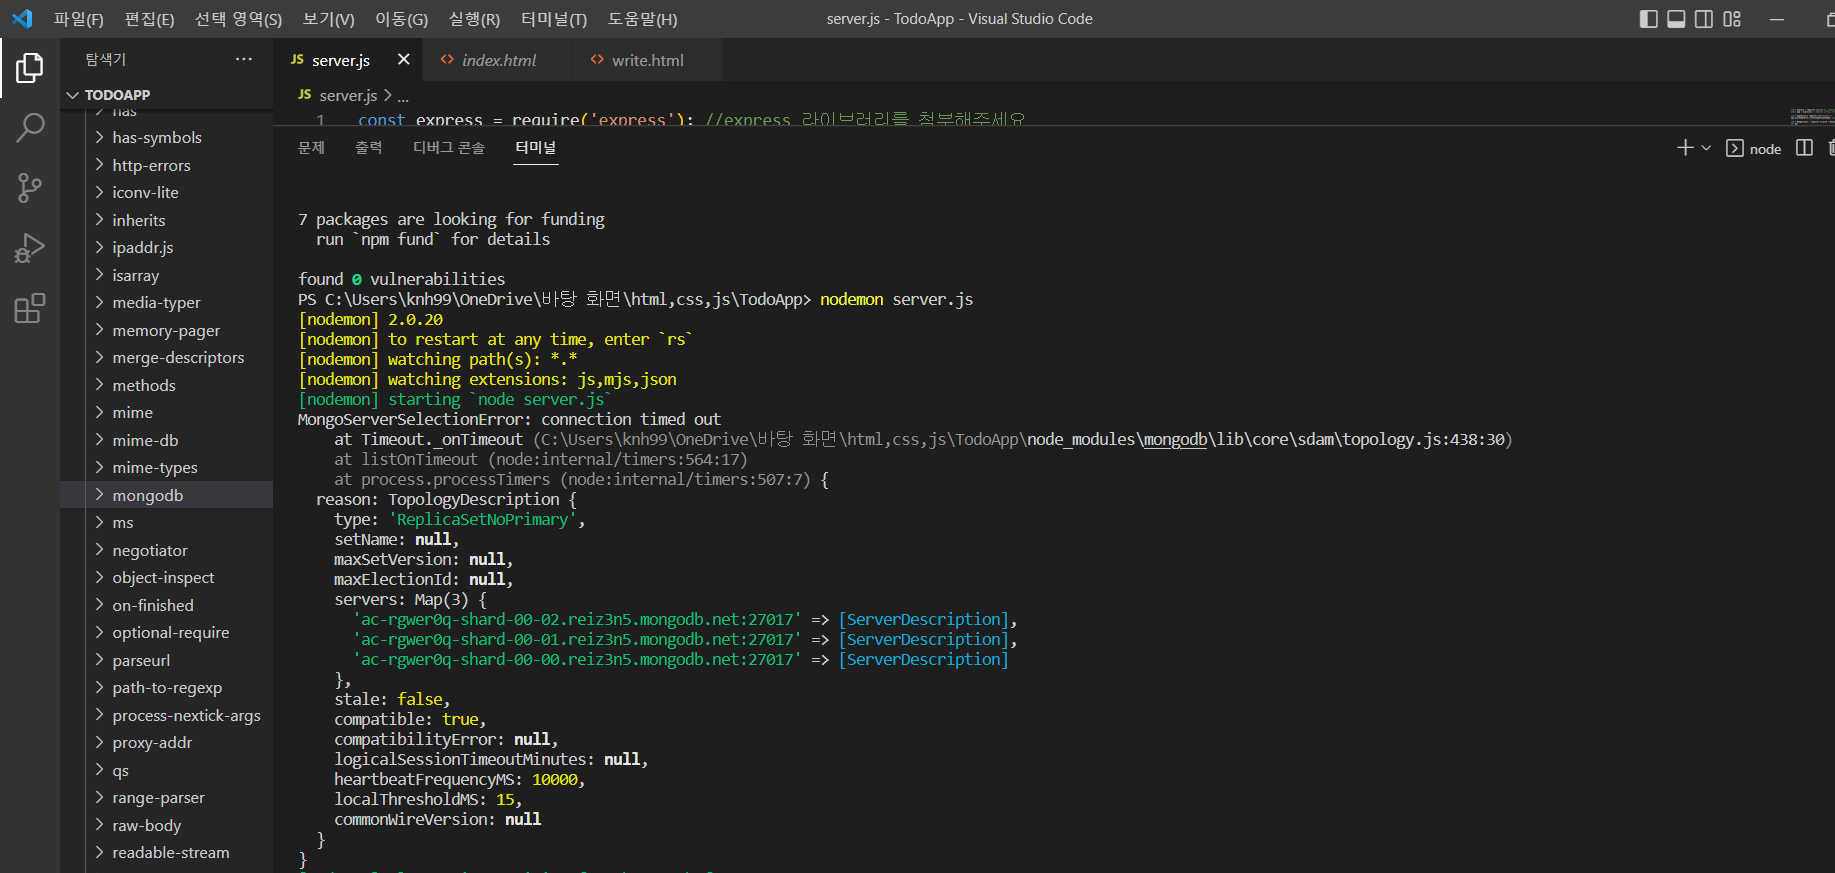Split the terminal panel
1835x873 pixels.
pos(1804,148)
